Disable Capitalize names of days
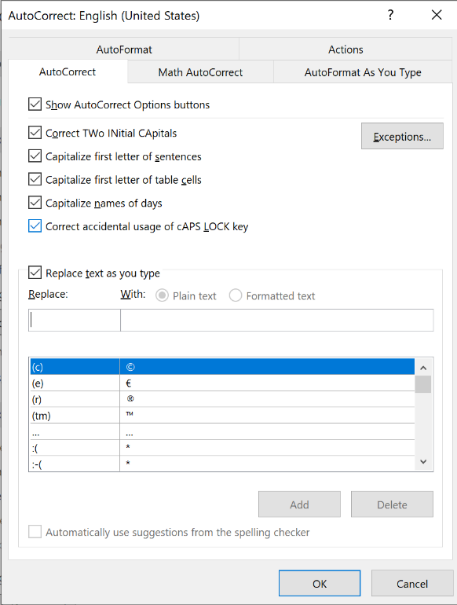The image size is (457, 605). point(35,203)
